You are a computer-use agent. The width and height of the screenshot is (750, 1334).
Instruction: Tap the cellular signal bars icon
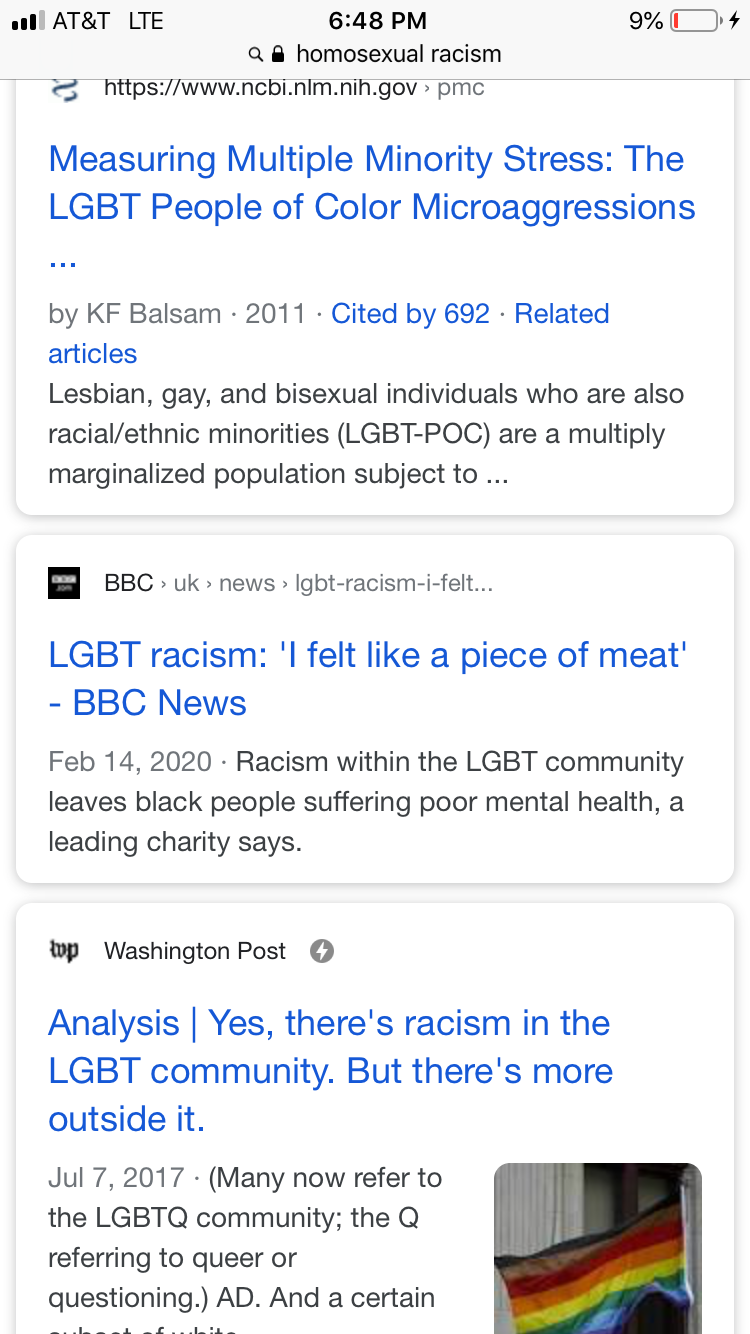(27, 21)
